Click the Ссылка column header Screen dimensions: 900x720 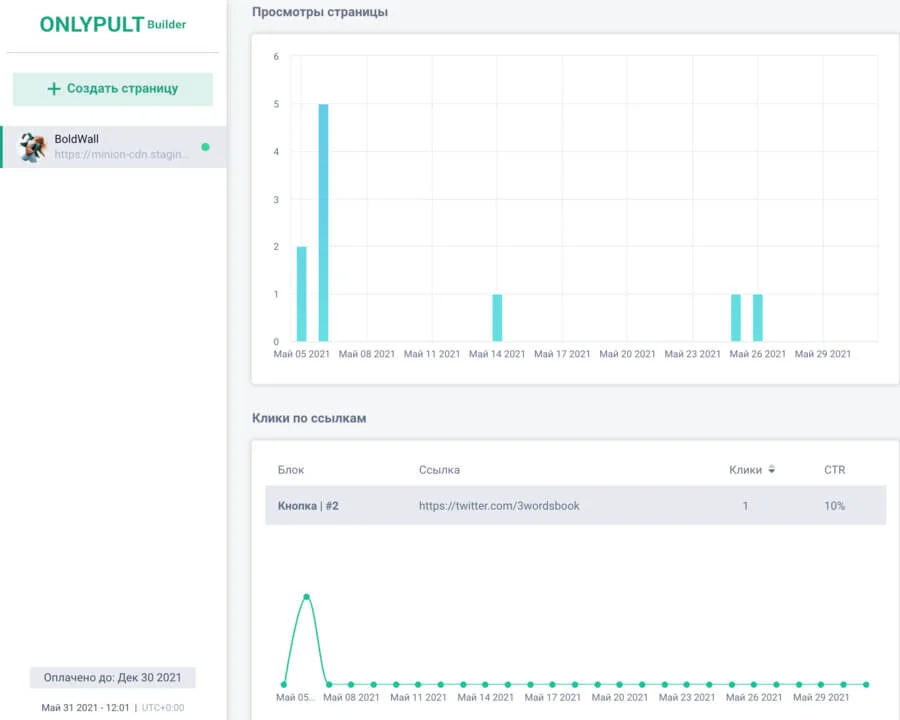[439, 470]
